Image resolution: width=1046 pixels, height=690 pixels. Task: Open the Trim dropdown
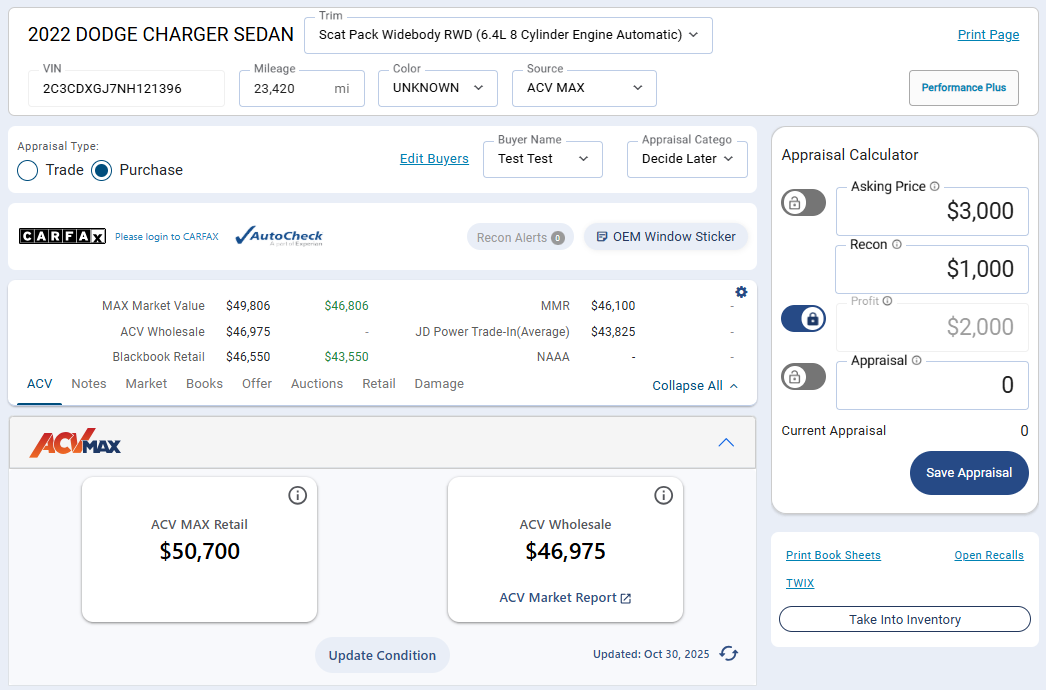click(508, 35)
